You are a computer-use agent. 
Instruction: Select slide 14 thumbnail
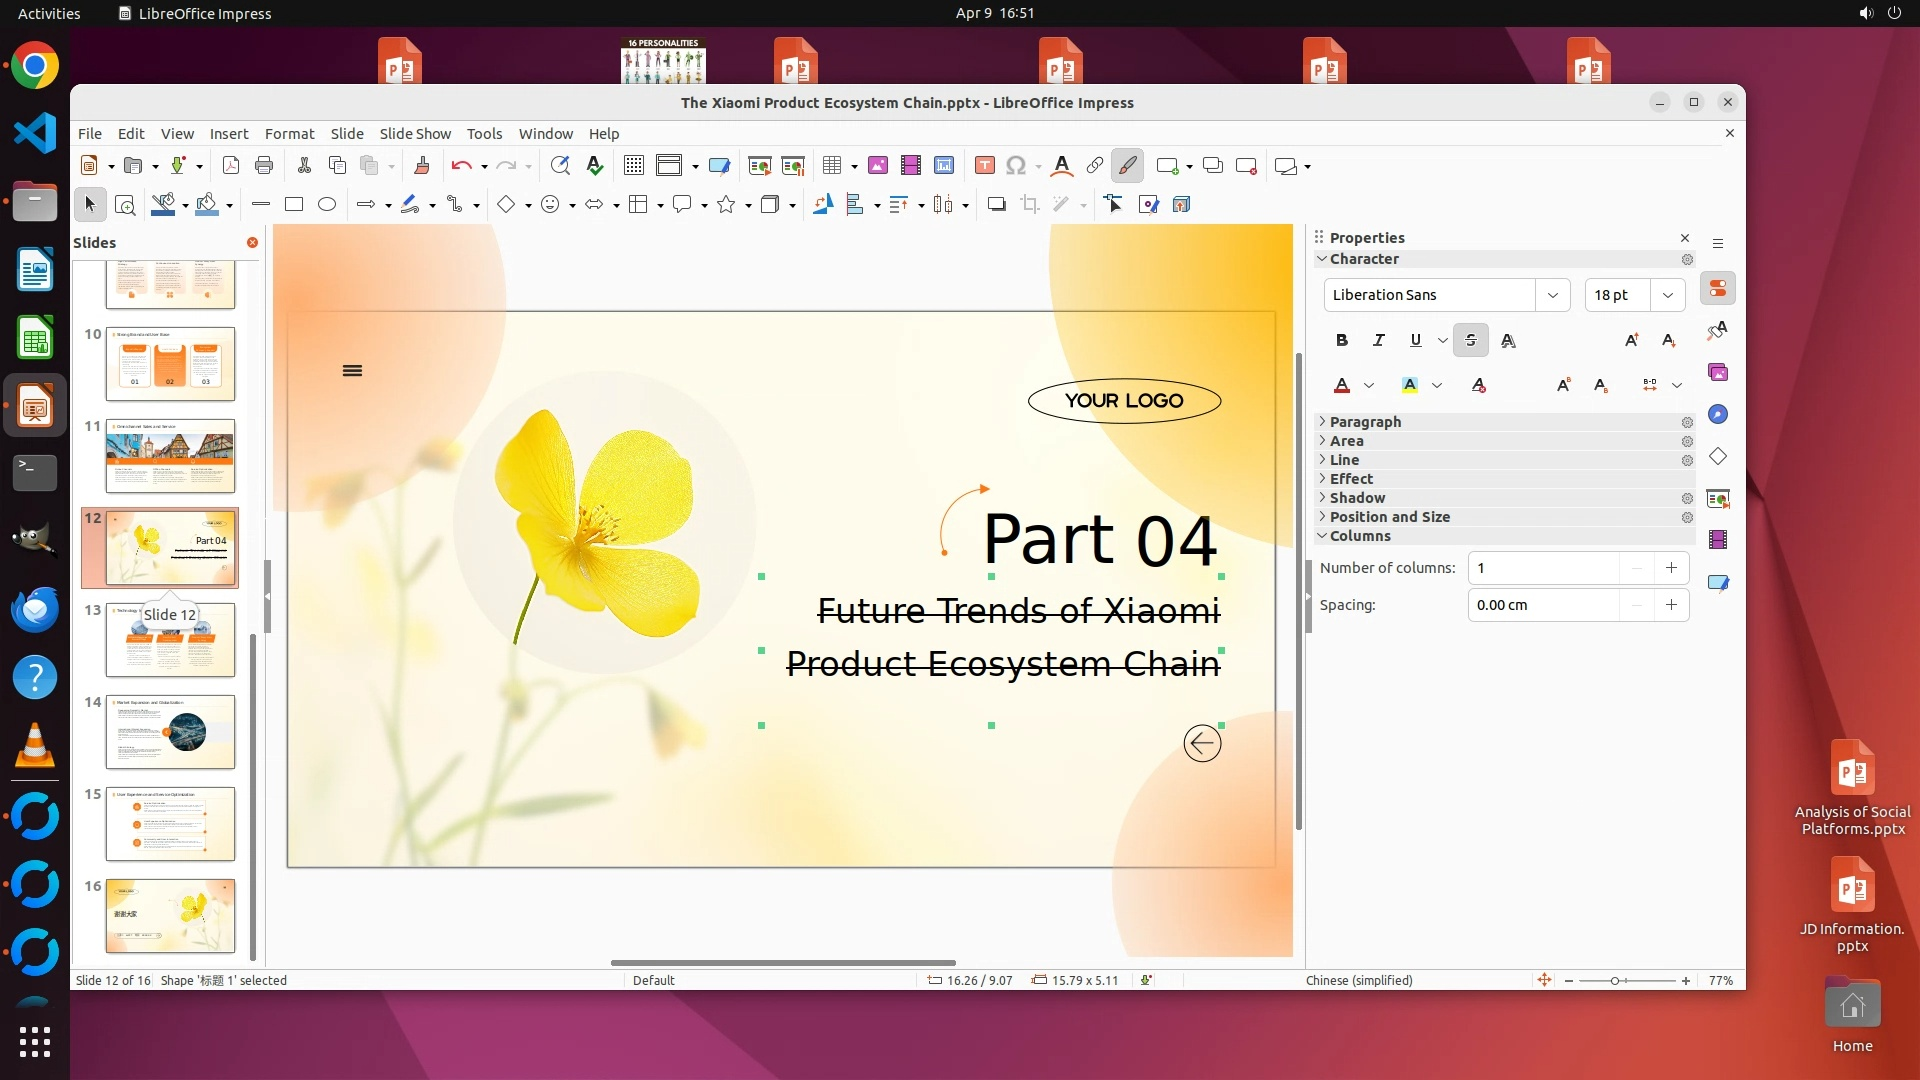coord(170,732)
